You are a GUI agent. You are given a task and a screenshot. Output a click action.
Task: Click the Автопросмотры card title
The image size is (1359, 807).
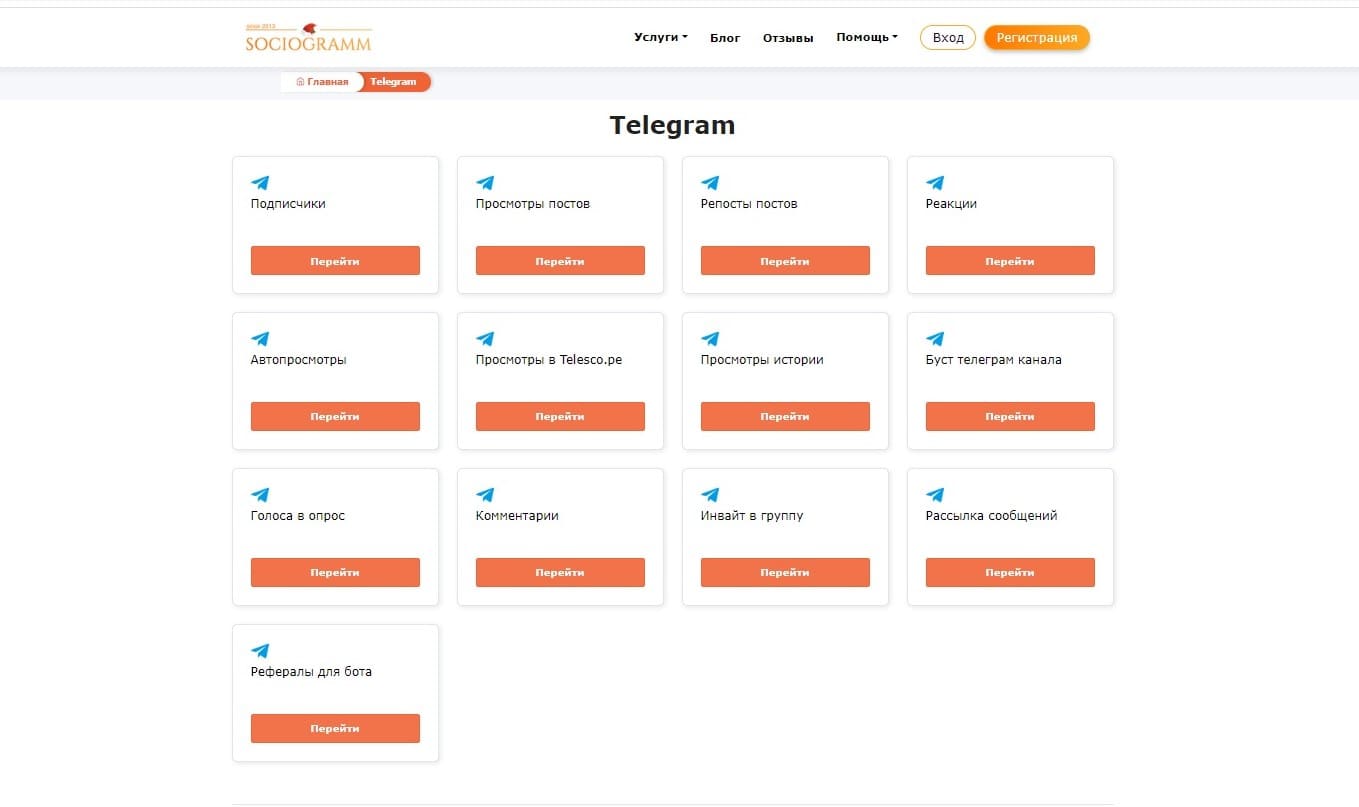click(299, 360)
